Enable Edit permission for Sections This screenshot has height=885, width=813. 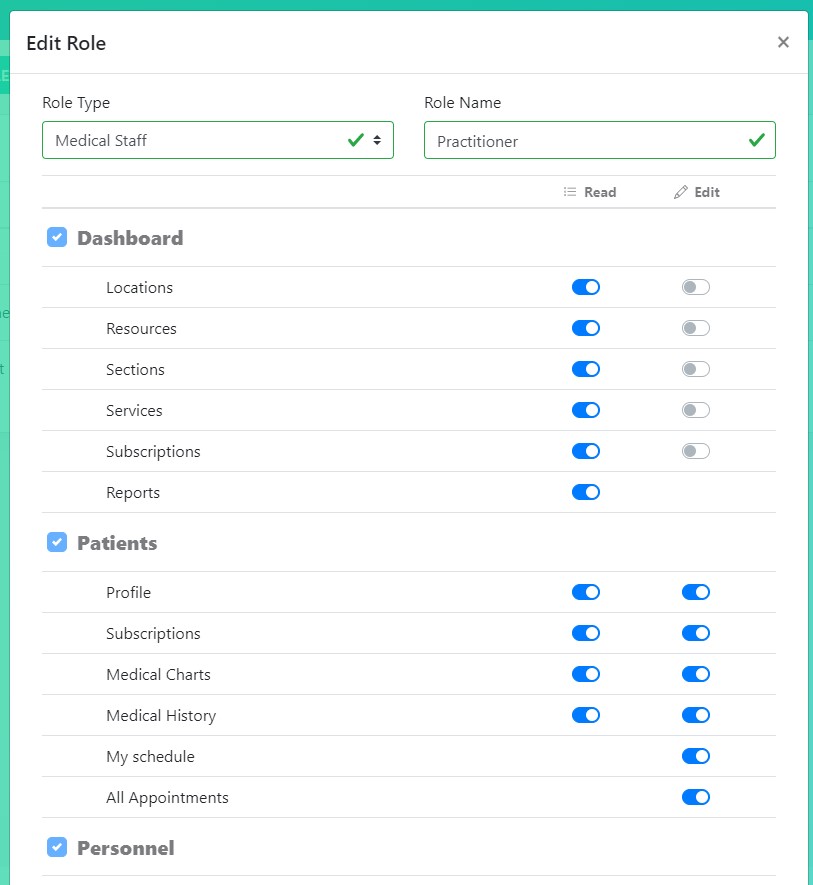(696, 370)
